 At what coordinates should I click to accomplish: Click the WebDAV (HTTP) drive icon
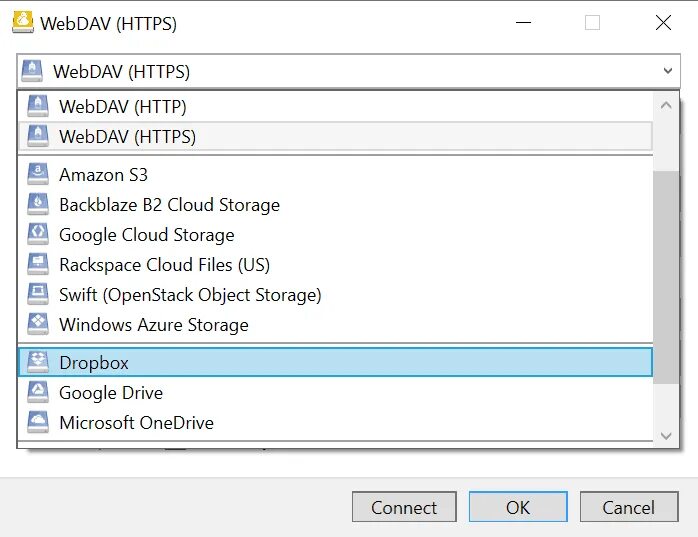click(38, 106)
